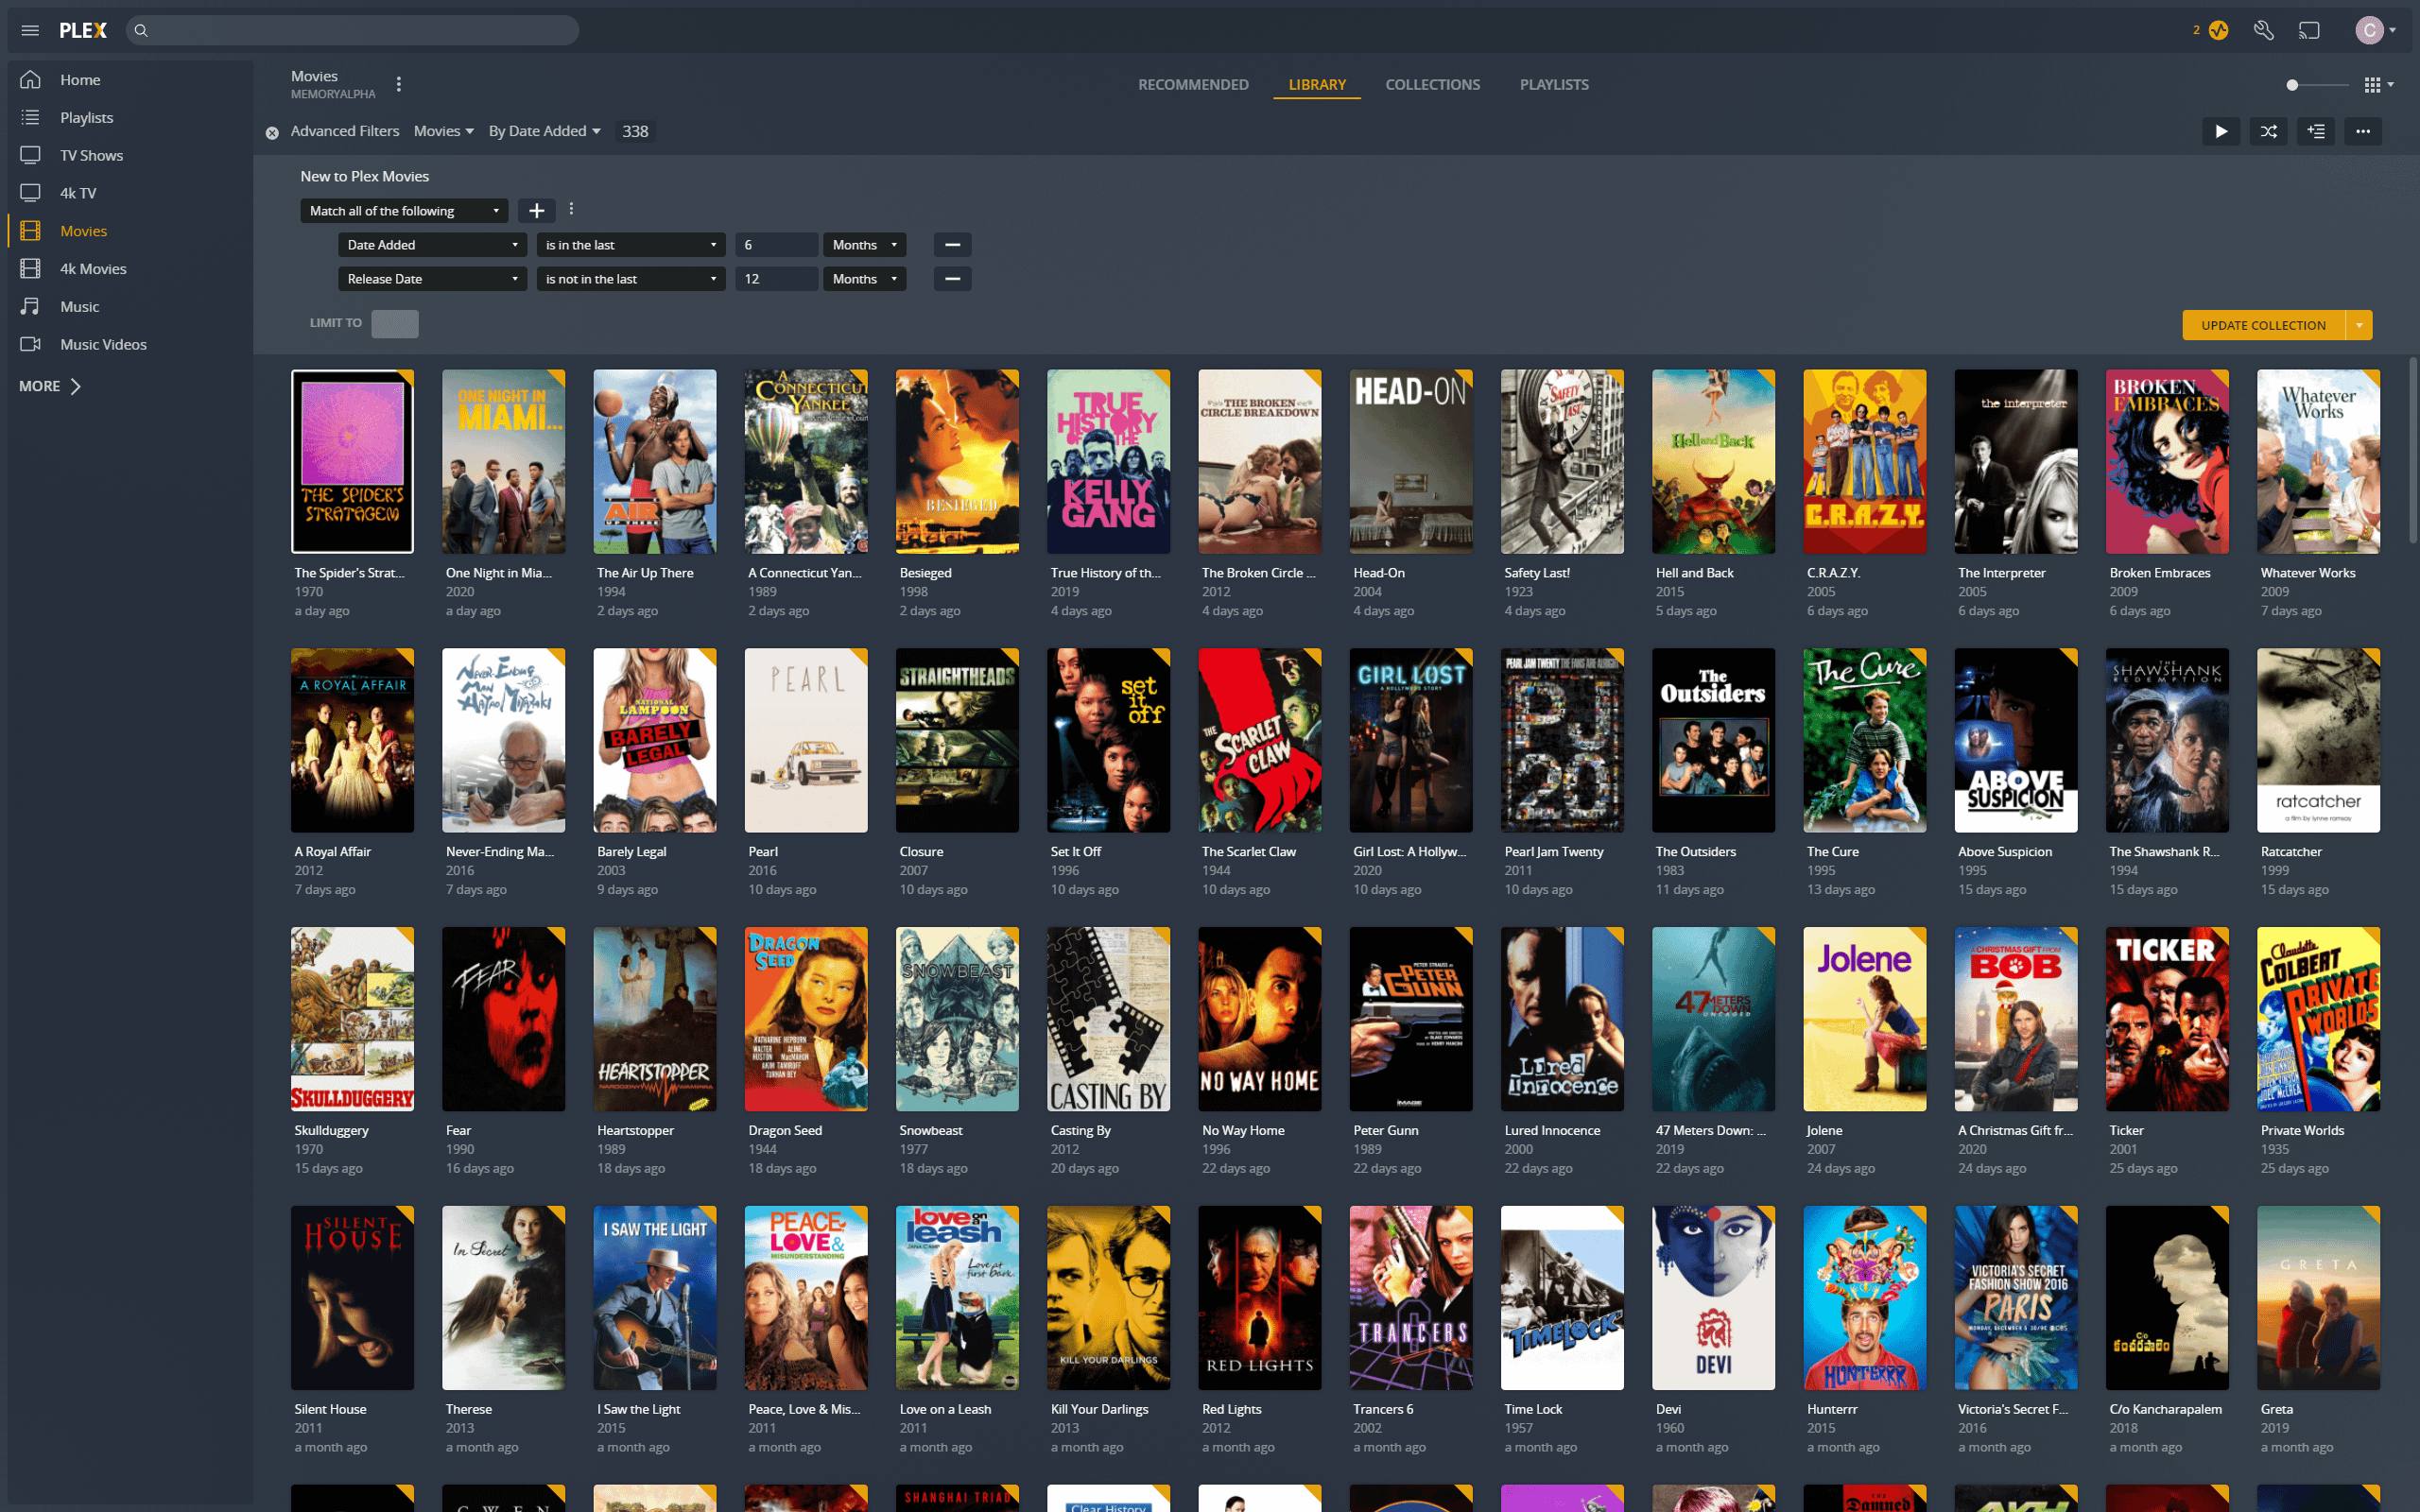The width and height of the screenshot is (2420, 1512).
Task: Click the Broken Embraces title link
Action: point(2160,573)
